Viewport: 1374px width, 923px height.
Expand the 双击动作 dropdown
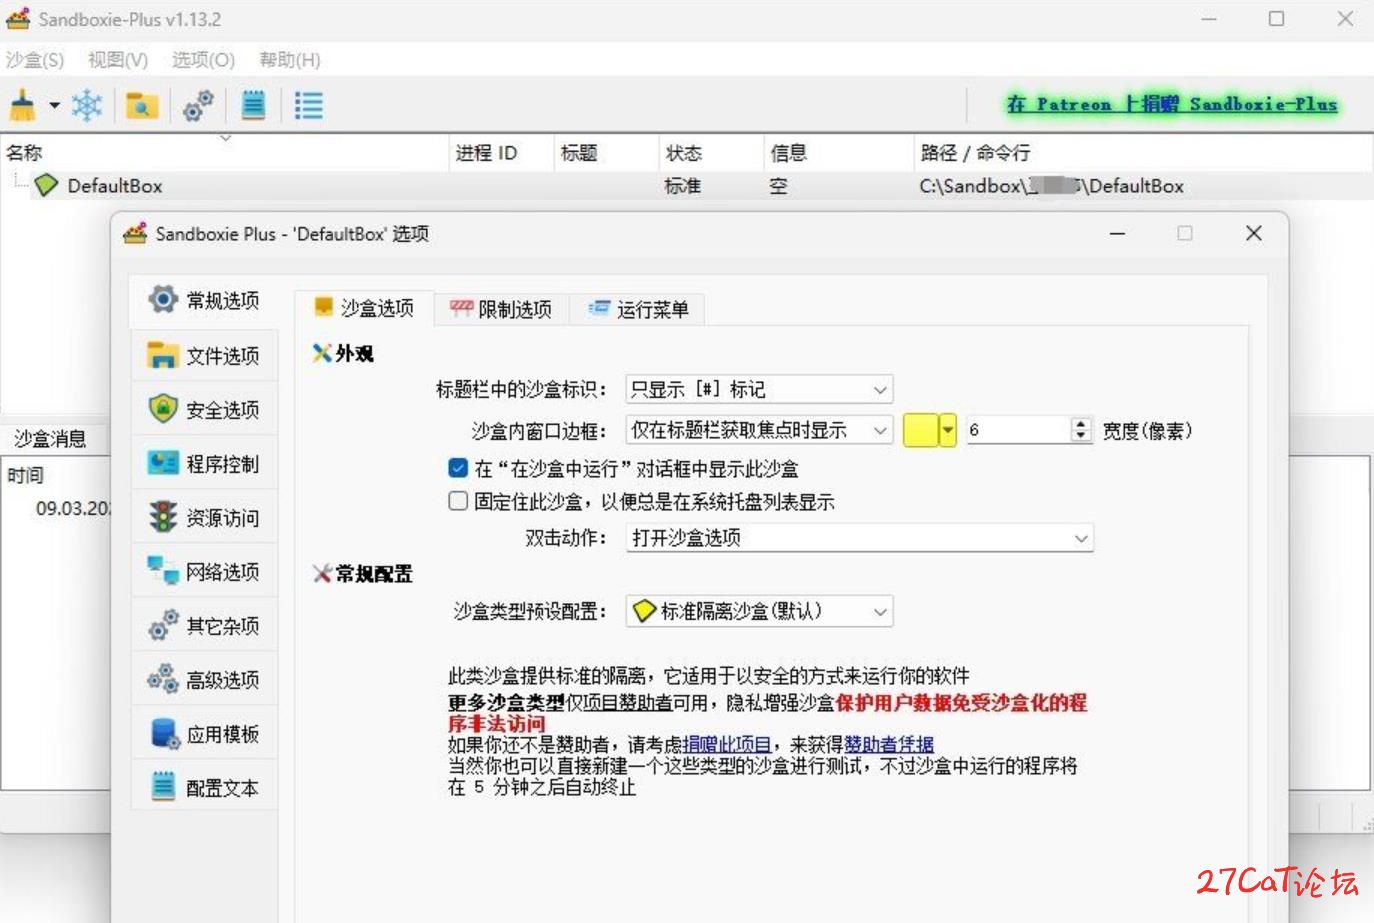pos(859,538)
